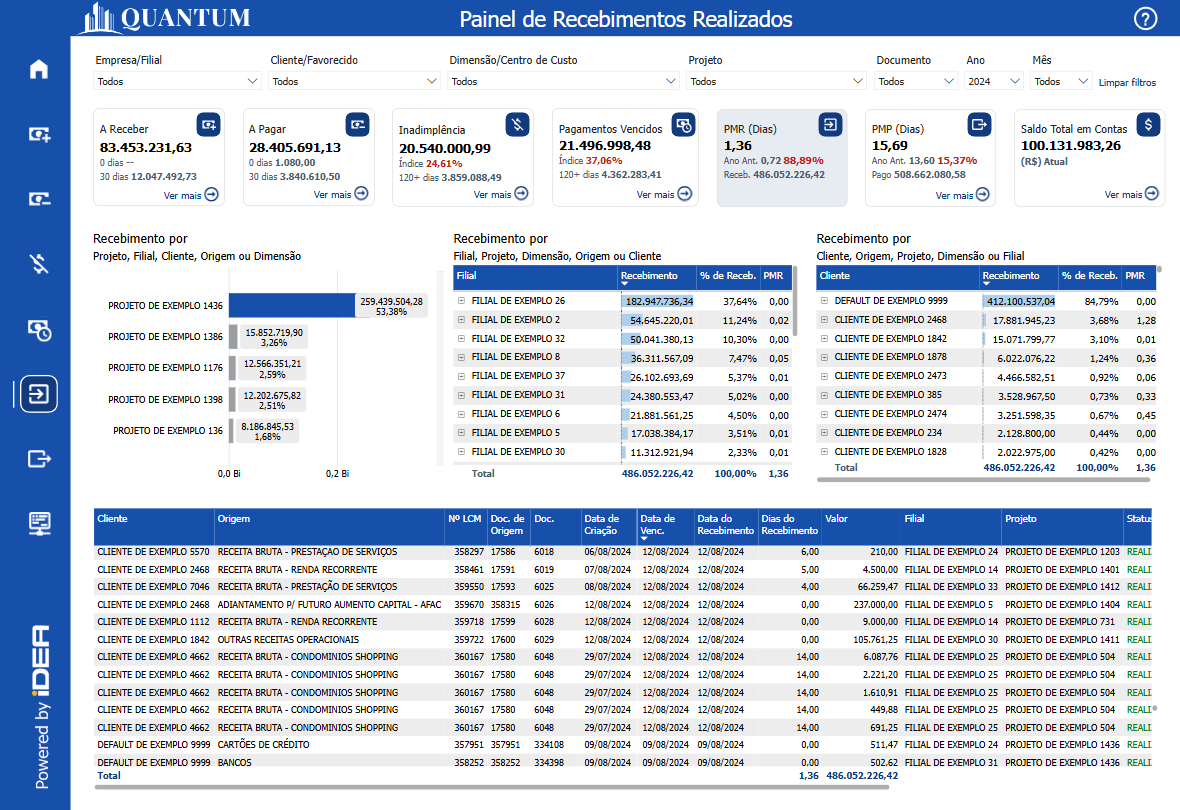
Task: Open the Empresa/Filial dropdown
Action: coord(178,81)
